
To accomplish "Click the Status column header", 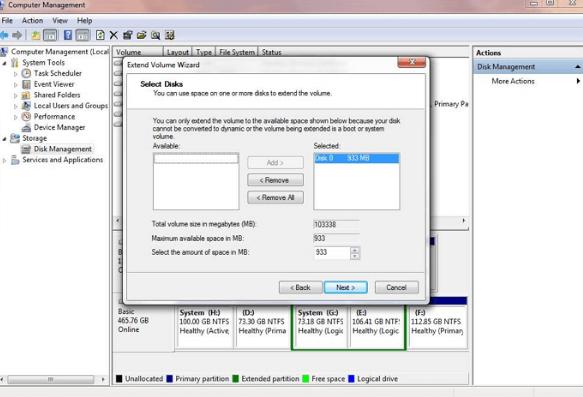I will pos(271,52).
